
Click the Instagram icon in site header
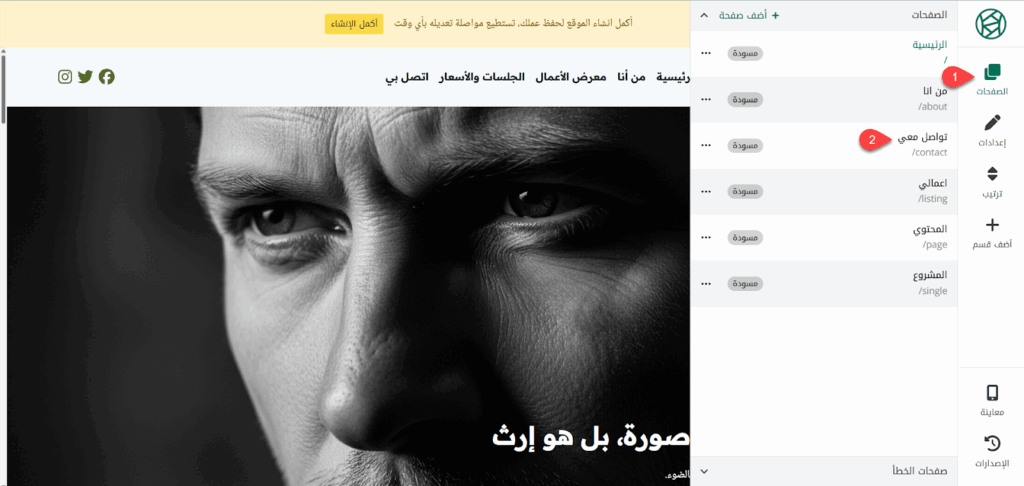tap(65, 77)
